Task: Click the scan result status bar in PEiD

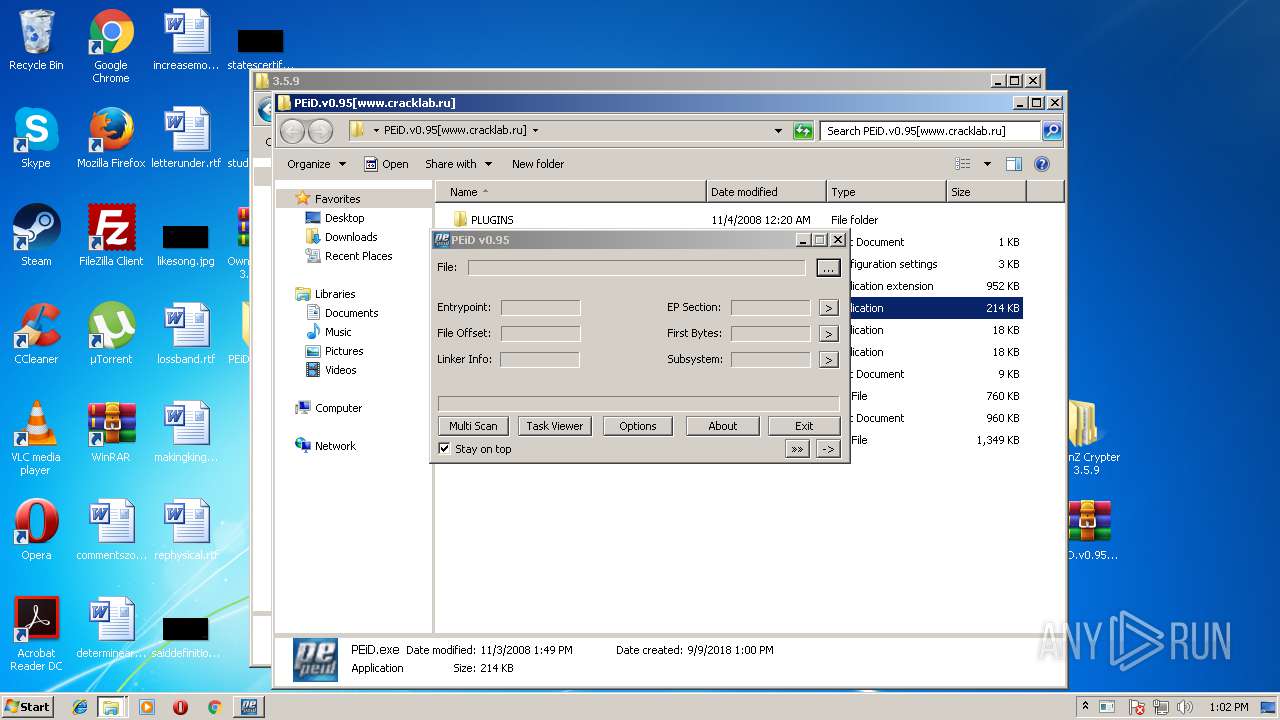Action: (638, 403)
